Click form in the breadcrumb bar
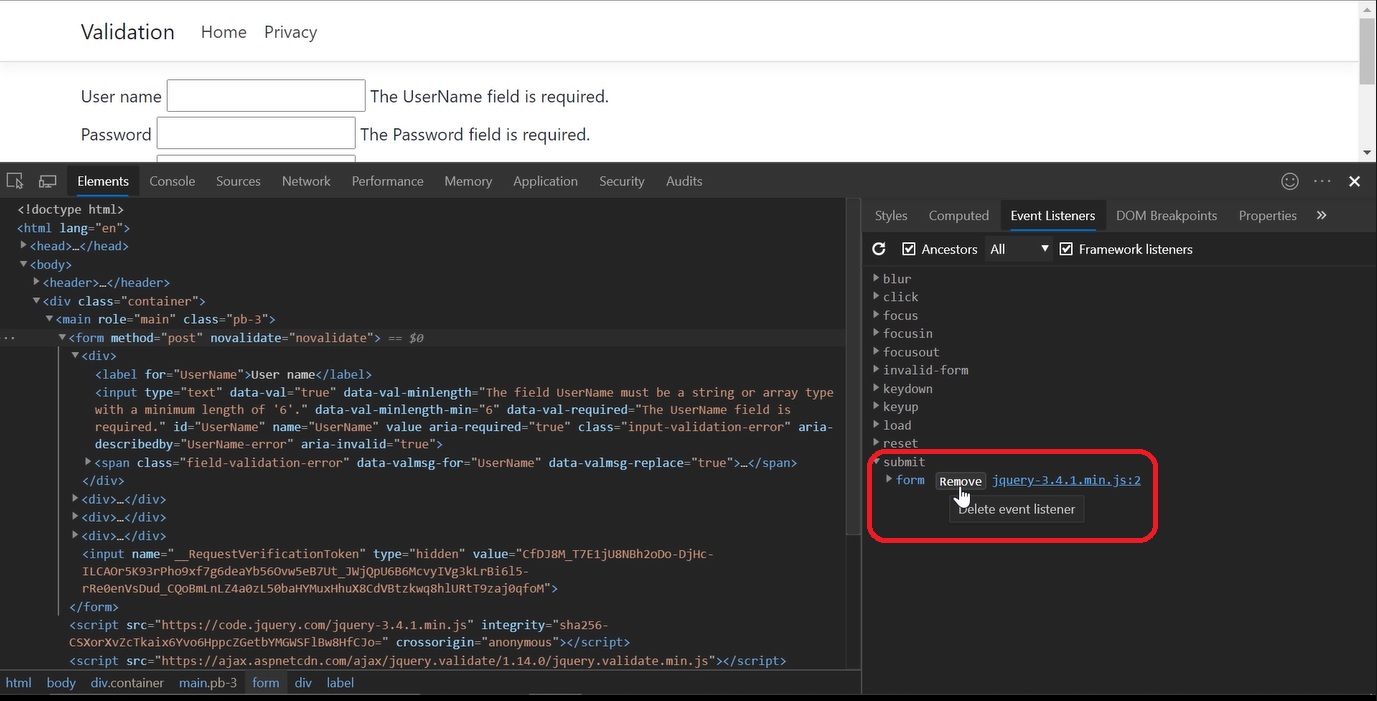The height and width of the screenshot is (701, 1377). pyautogui.click(x=266, y=683)
